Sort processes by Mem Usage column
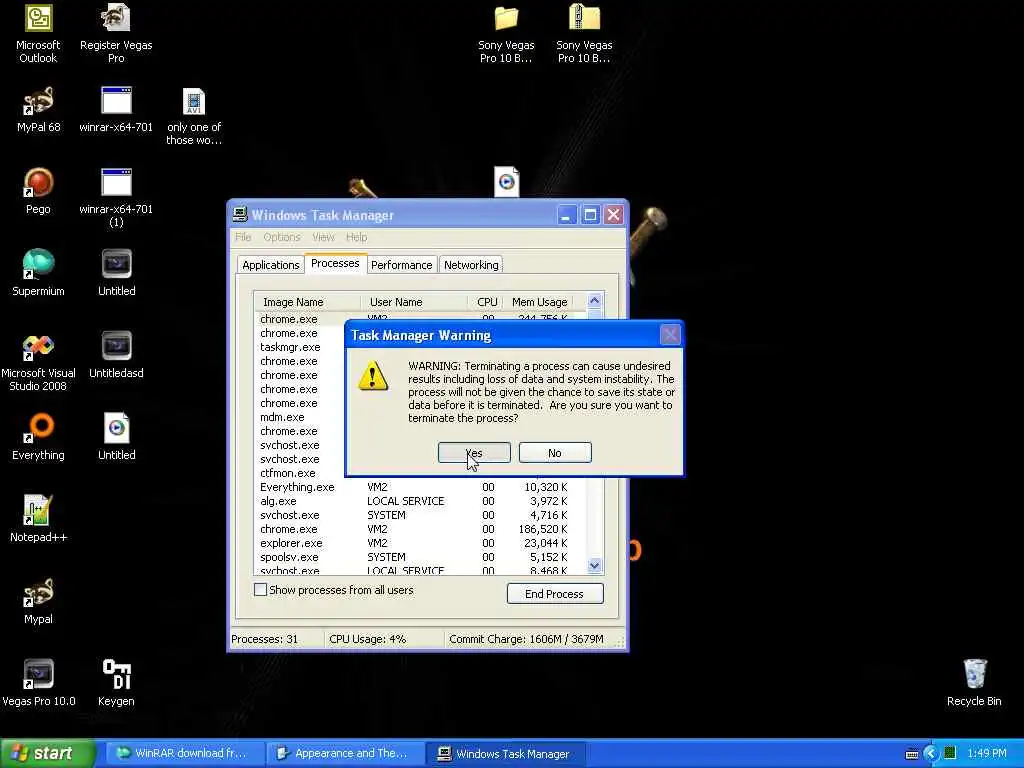The height and width of the screenshot is (768, 1024). click(538, 302)
